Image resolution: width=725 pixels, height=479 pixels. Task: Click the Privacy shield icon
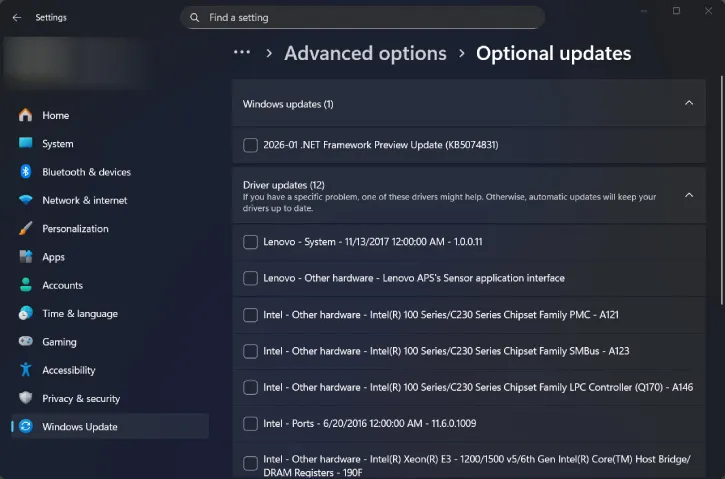[x=26, y=398]
